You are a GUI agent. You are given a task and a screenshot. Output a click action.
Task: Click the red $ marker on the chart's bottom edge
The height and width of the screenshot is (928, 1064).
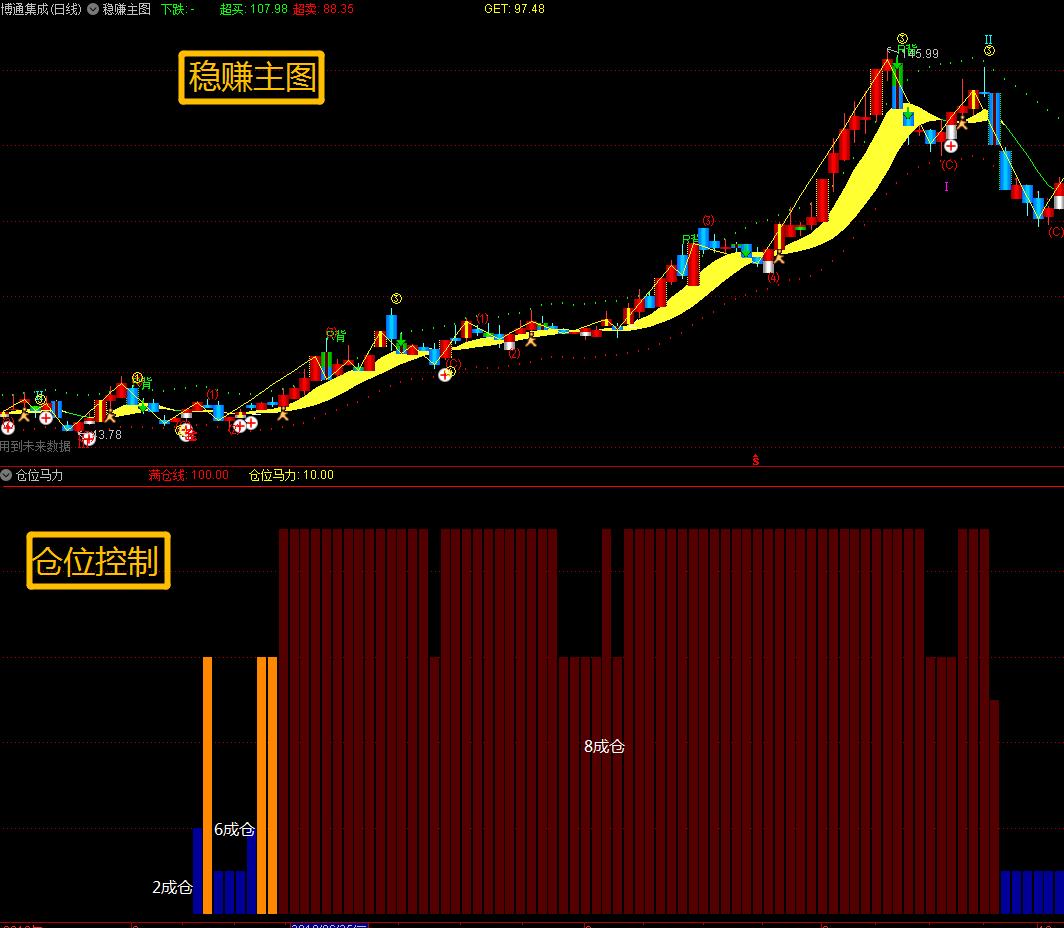[755, 460]
